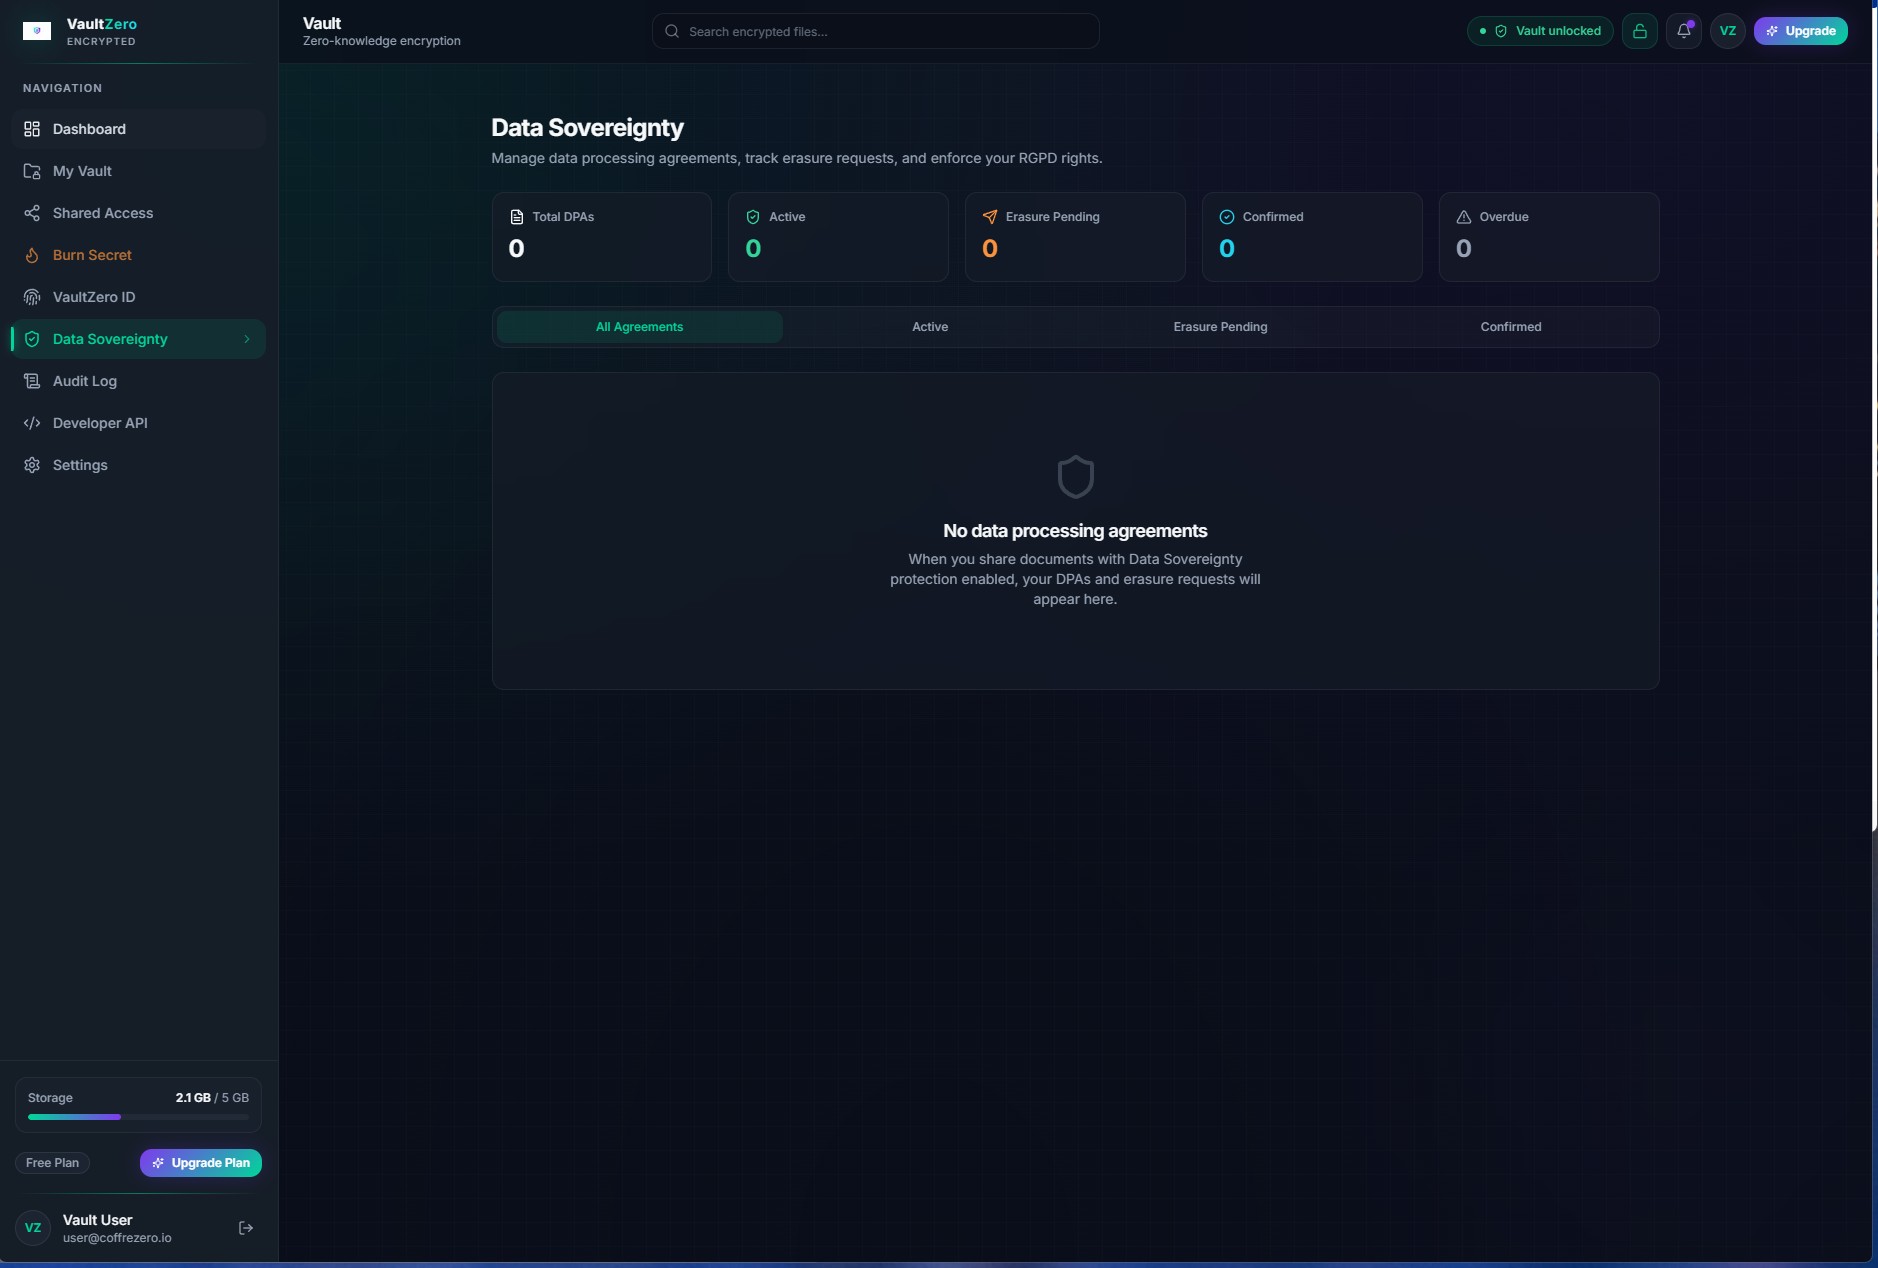This screenshot has height=1268, width=1878.
Task: Click the lock vault icon in header
Action: (x=1639, y=31)
